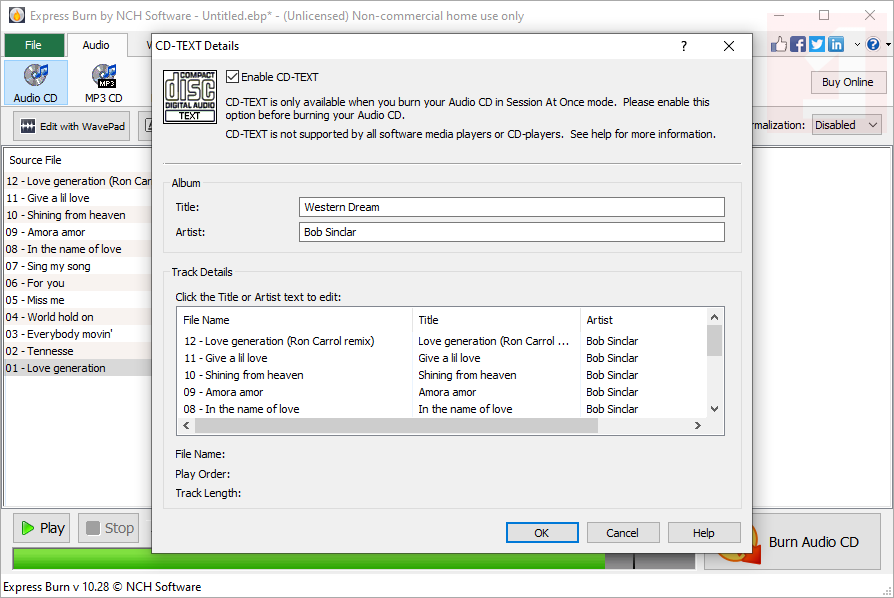
Task: Select 11 - Give a lil love in source list
Action: click(x=78, y=198)
